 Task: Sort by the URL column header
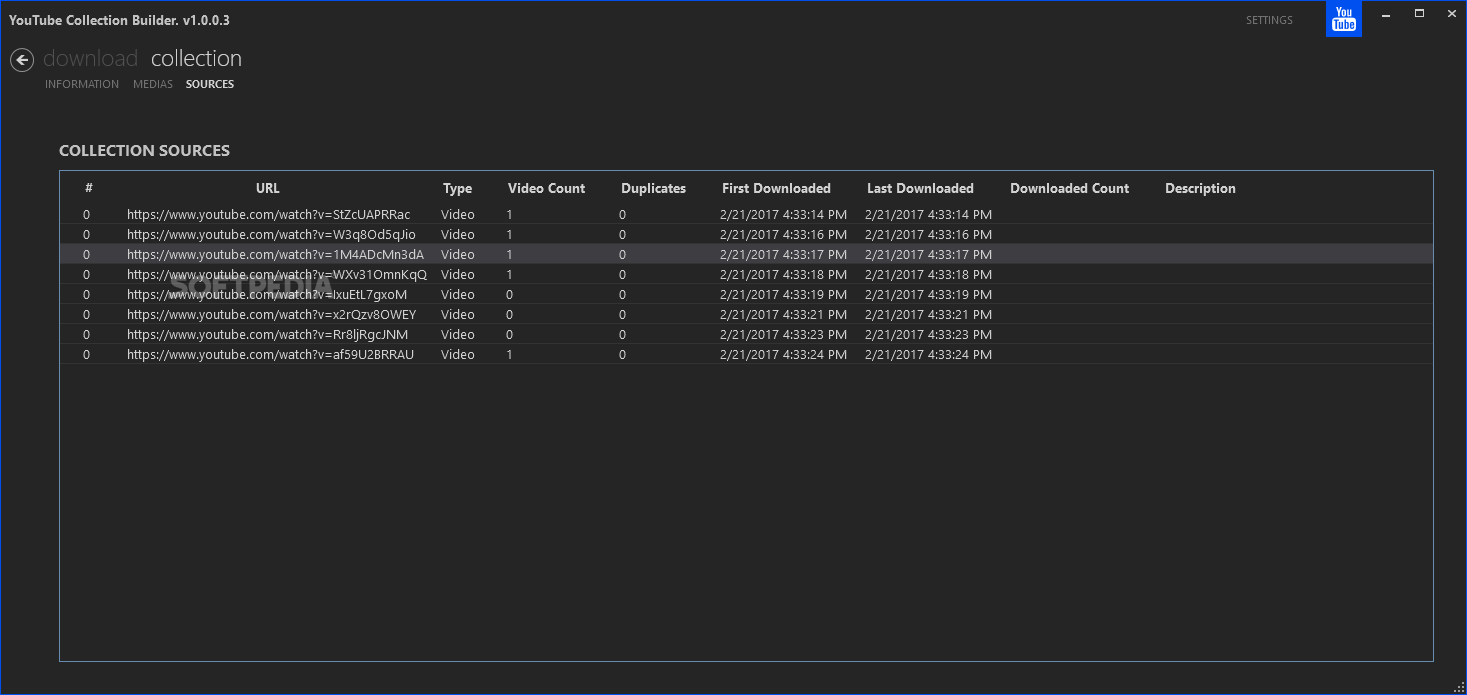pyautogui.click(x=268, y=188)
